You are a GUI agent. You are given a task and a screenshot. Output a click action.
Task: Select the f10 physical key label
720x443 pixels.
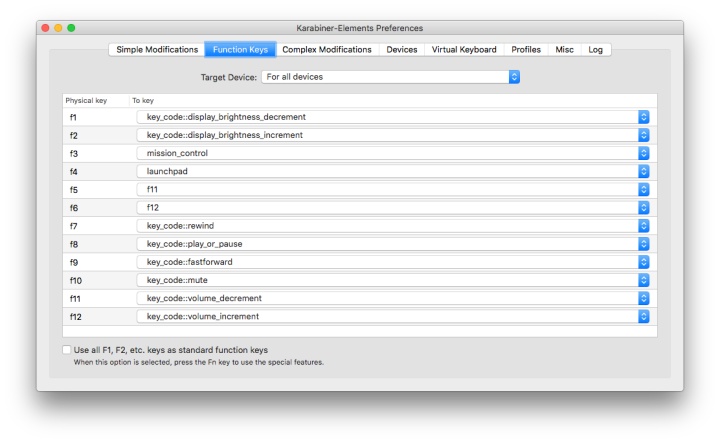coord(76,280)
